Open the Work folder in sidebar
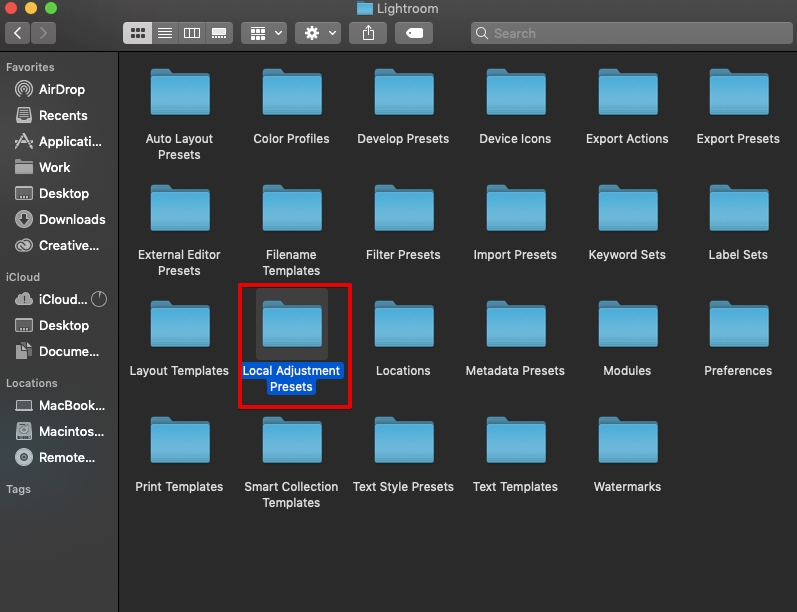Viewport: 797px width, 612px height. pos(59,167)
